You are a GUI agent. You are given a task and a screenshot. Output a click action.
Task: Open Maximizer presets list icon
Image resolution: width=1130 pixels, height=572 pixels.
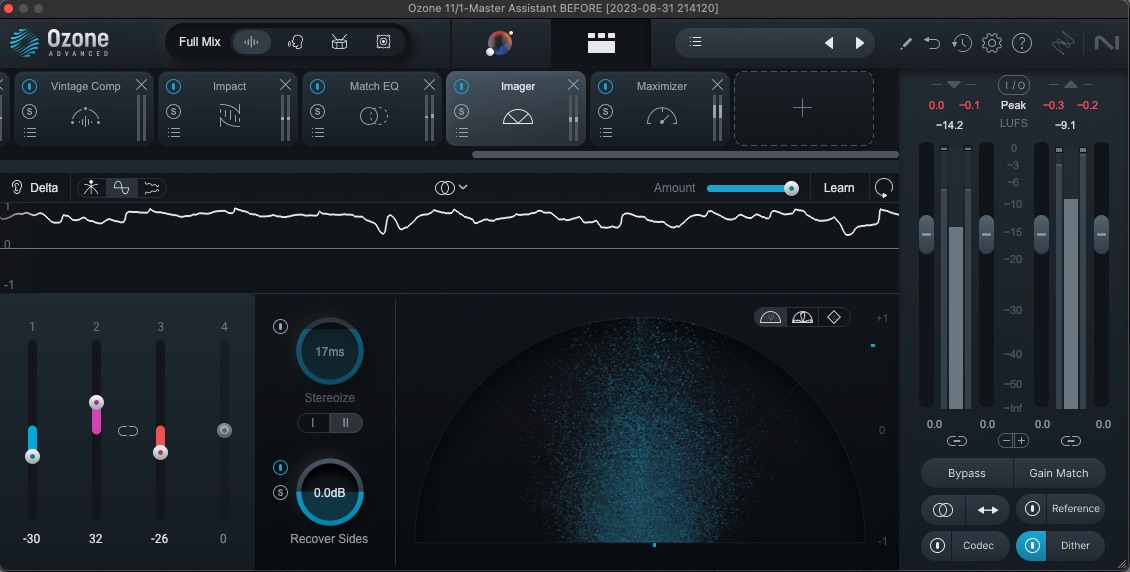pos(606,133)
